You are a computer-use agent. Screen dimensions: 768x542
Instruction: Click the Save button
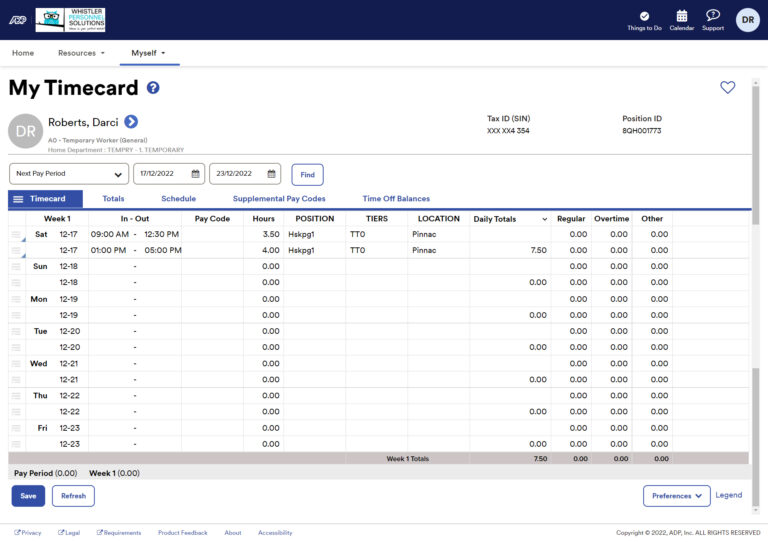[x=28, y=496]
